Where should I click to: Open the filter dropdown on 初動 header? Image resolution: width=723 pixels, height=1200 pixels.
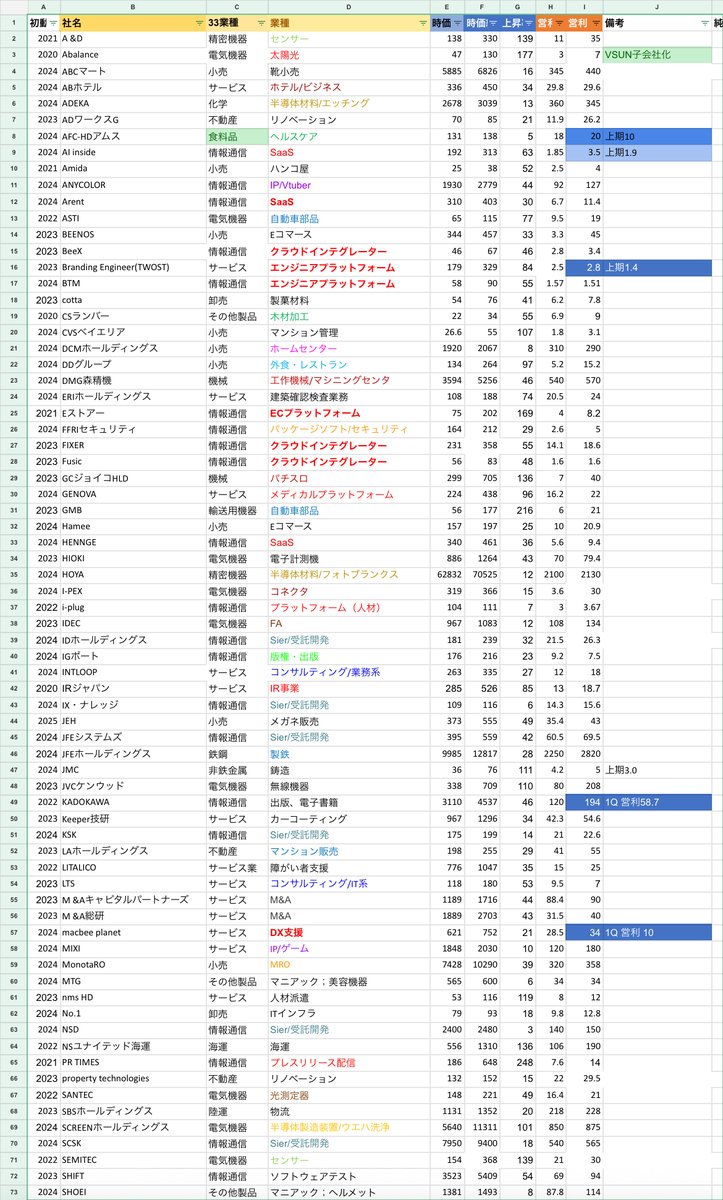(53, 22)
